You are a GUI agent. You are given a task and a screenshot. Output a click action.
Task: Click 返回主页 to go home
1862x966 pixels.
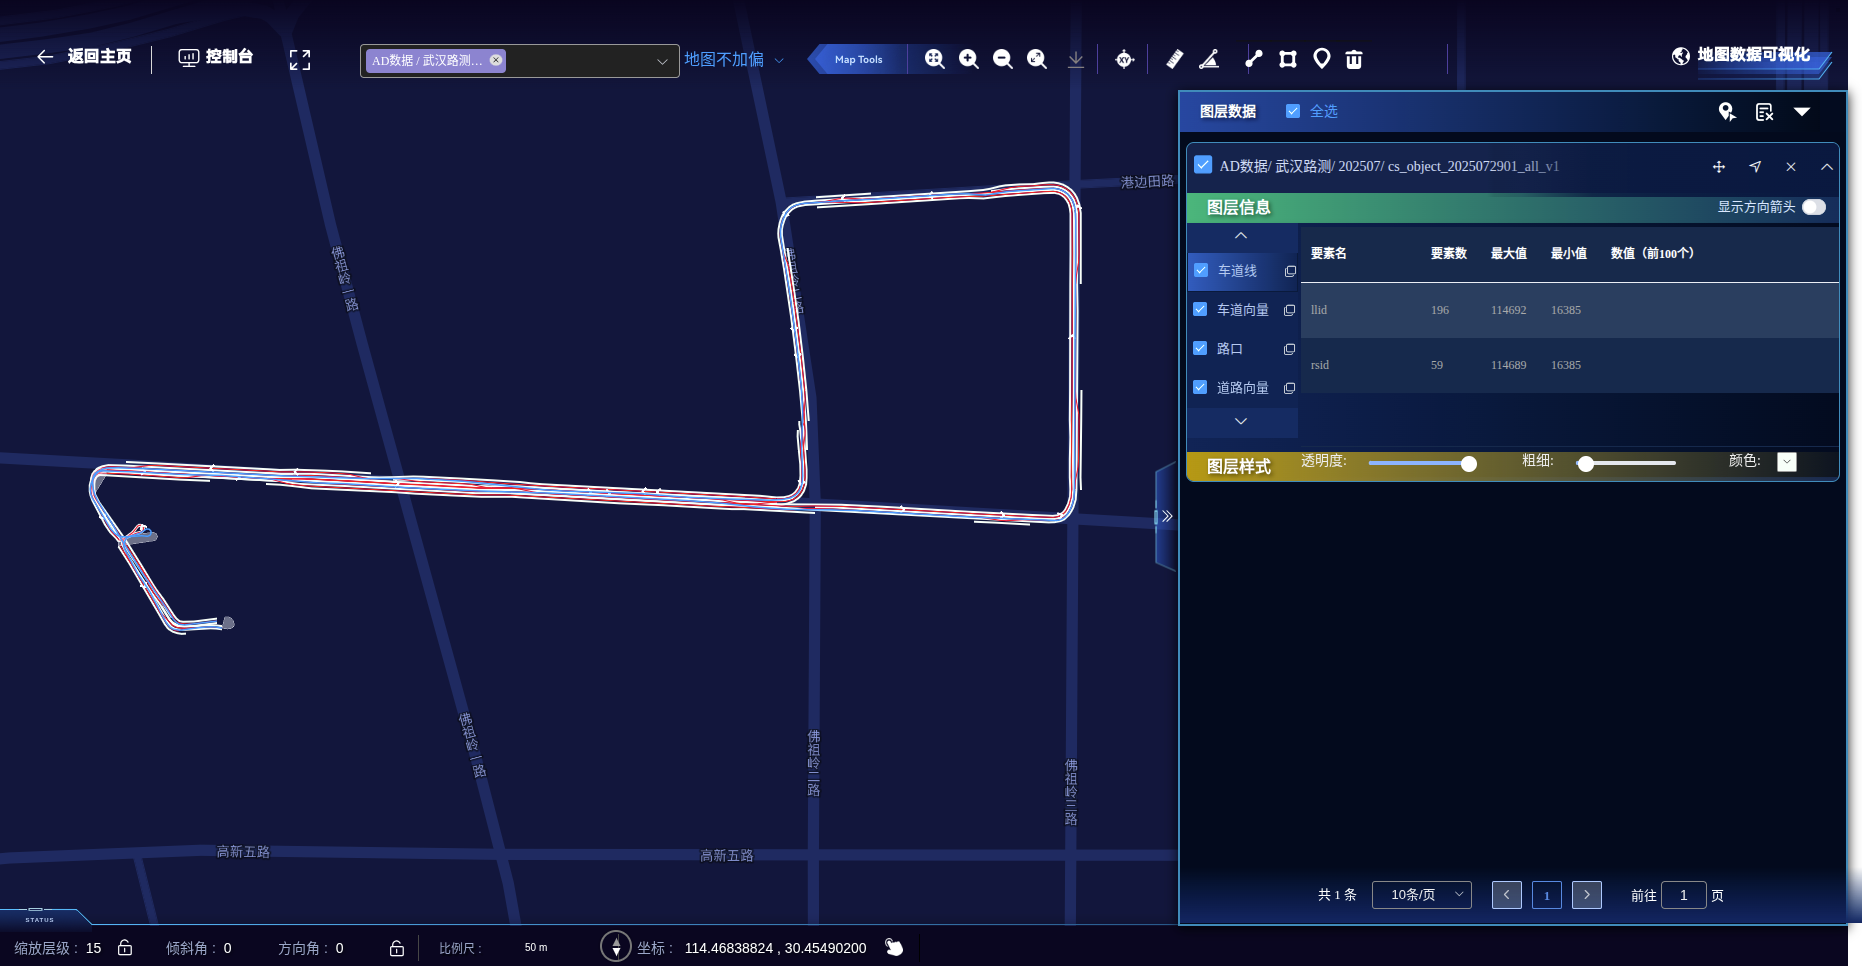(84, 57)
